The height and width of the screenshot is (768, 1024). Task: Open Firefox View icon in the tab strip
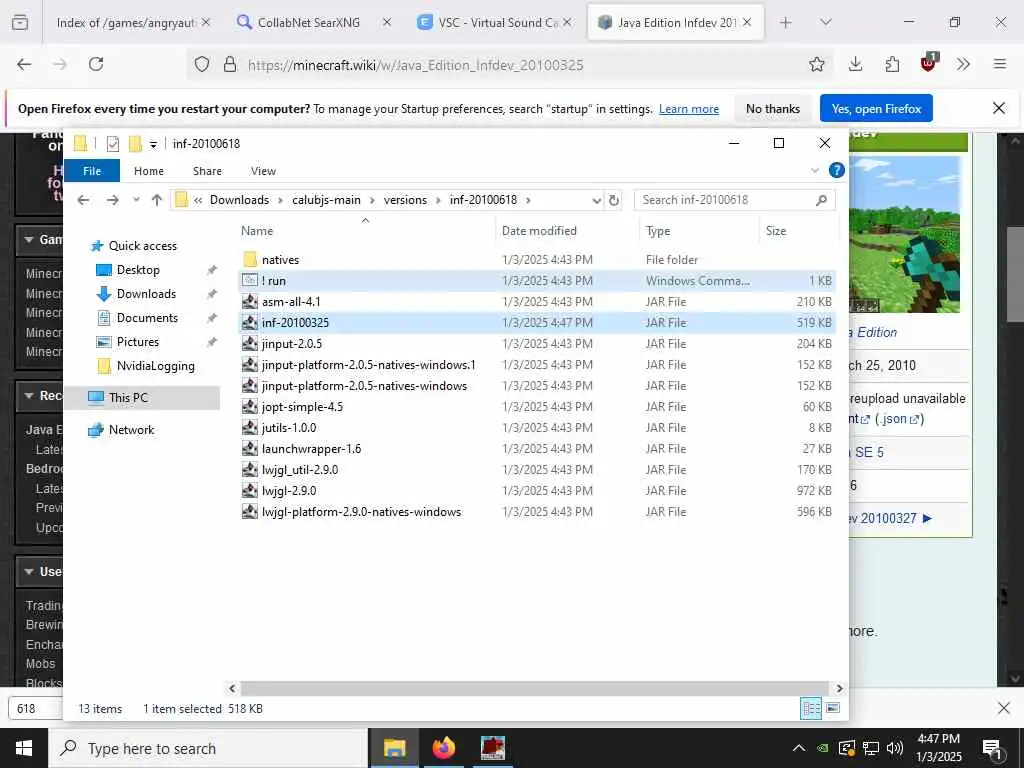[x=20, y=22]
